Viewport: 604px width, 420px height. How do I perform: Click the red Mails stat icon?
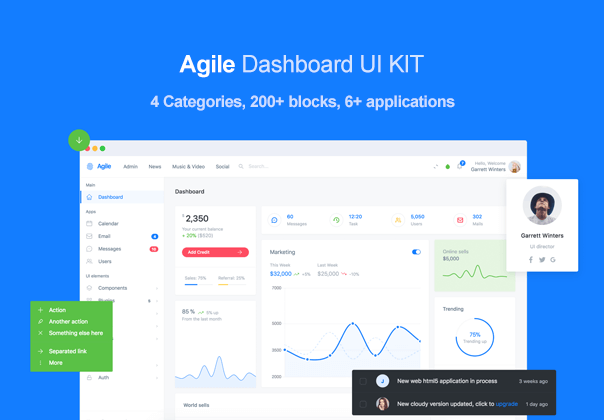tap(460, 220)
